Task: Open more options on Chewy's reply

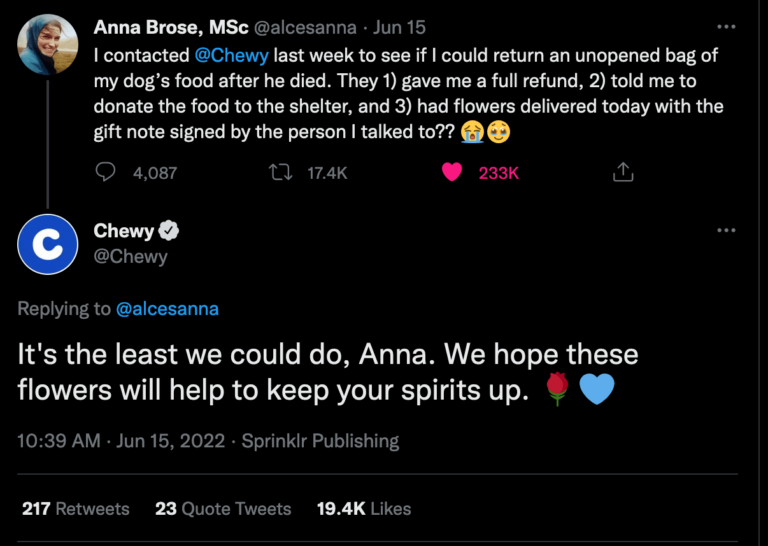Action: (727, 231)
